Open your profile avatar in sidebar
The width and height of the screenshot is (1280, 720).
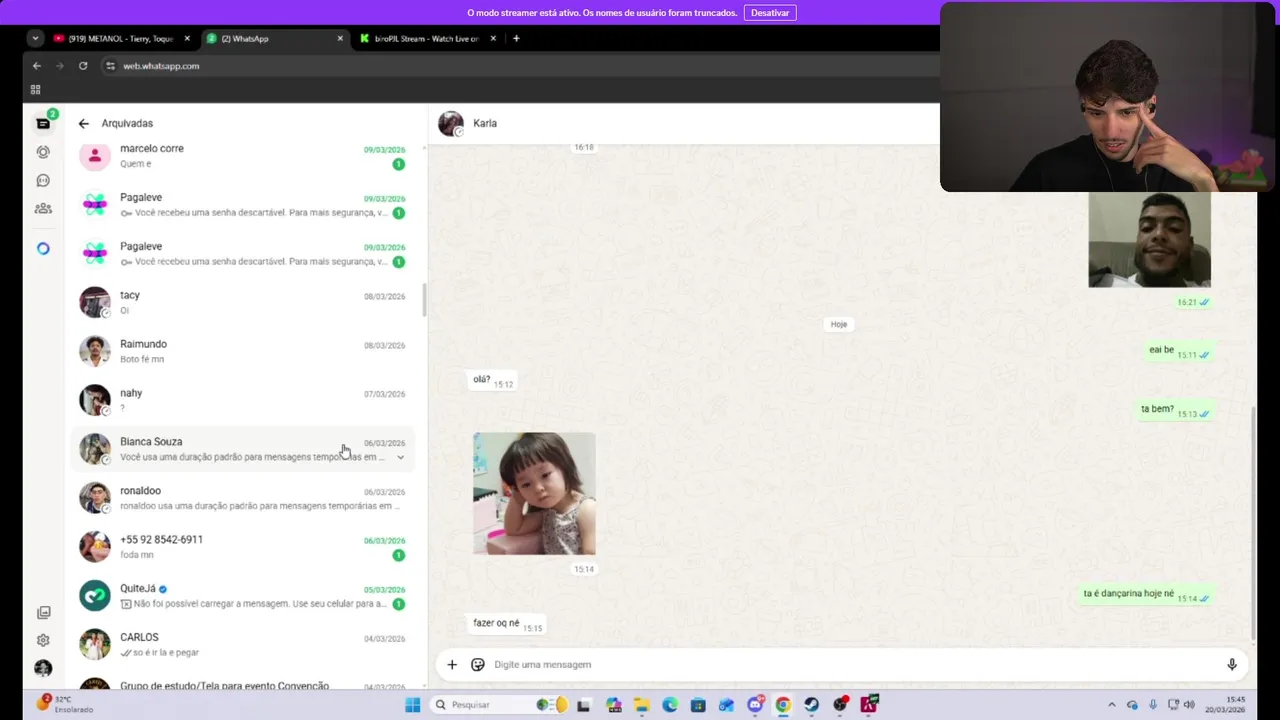click(43, 668)
